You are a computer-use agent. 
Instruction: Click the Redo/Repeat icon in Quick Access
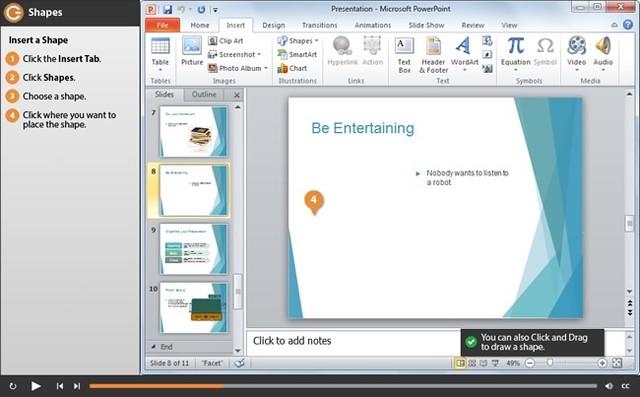[201, 9]
